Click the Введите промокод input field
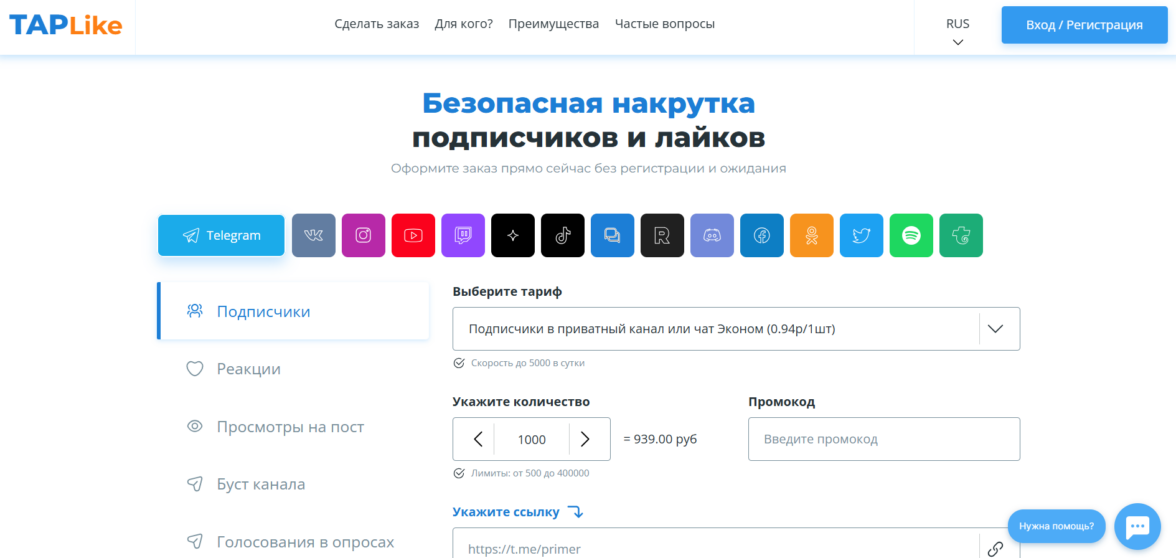1176x558 pixels. [x=884, y=439]
